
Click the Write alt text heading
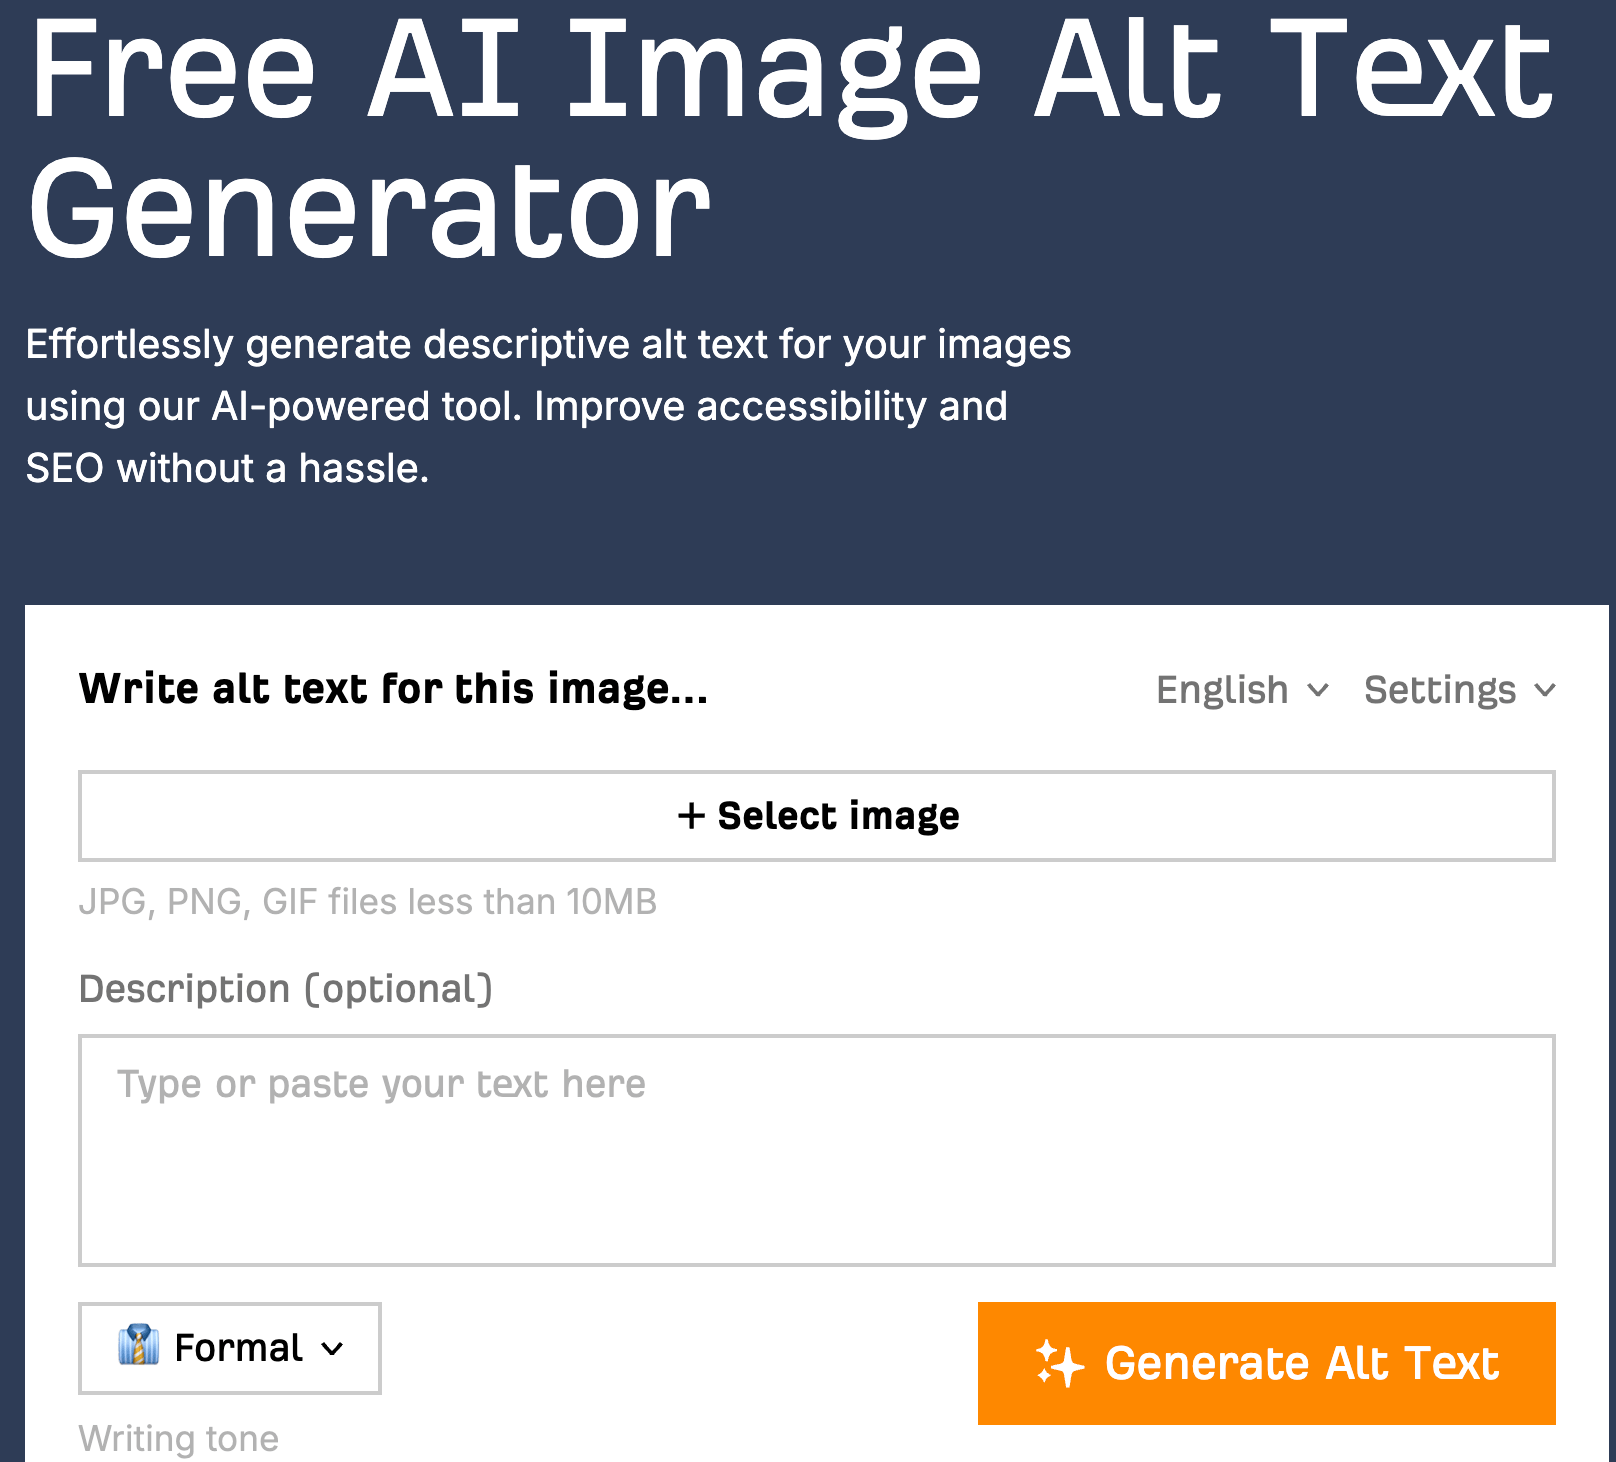393,687
